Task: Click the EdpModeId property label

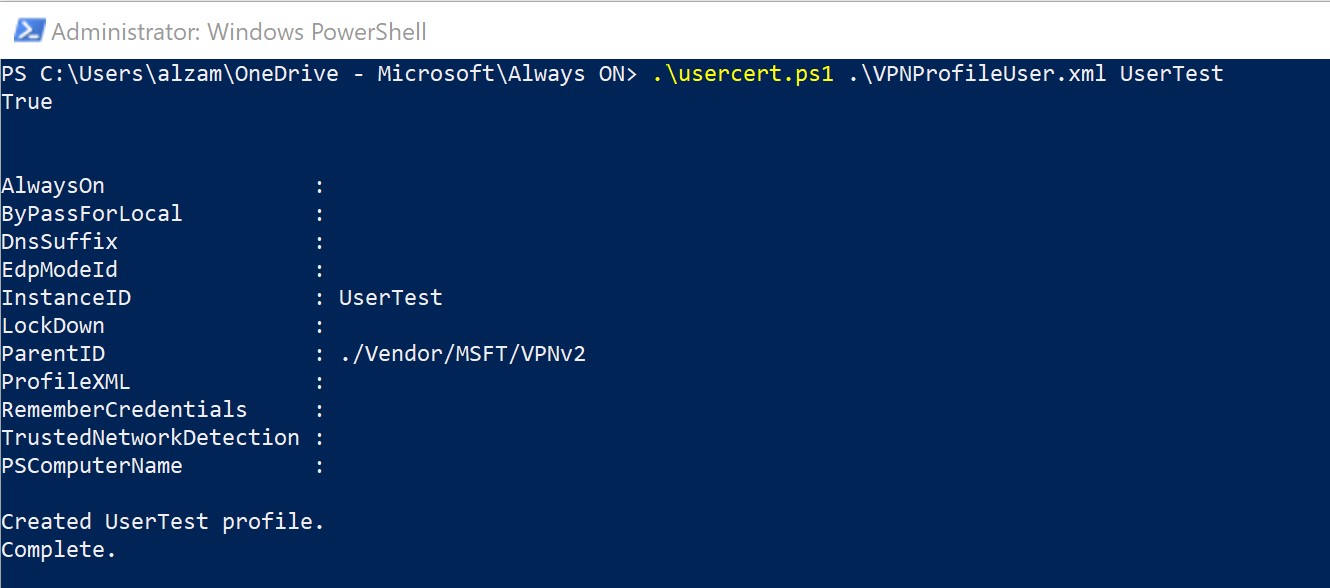Action: coord(60,270)
